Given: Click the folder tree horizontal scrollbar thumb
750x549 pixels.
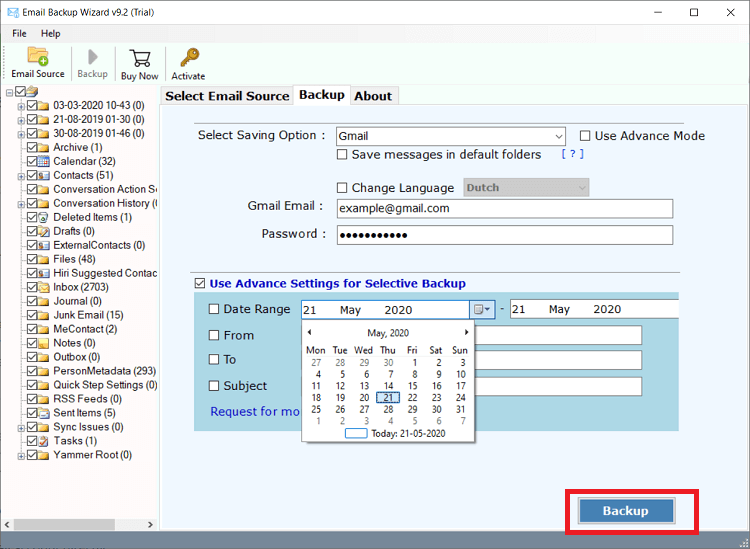Looking at the screenshot, I should point(64,525).
